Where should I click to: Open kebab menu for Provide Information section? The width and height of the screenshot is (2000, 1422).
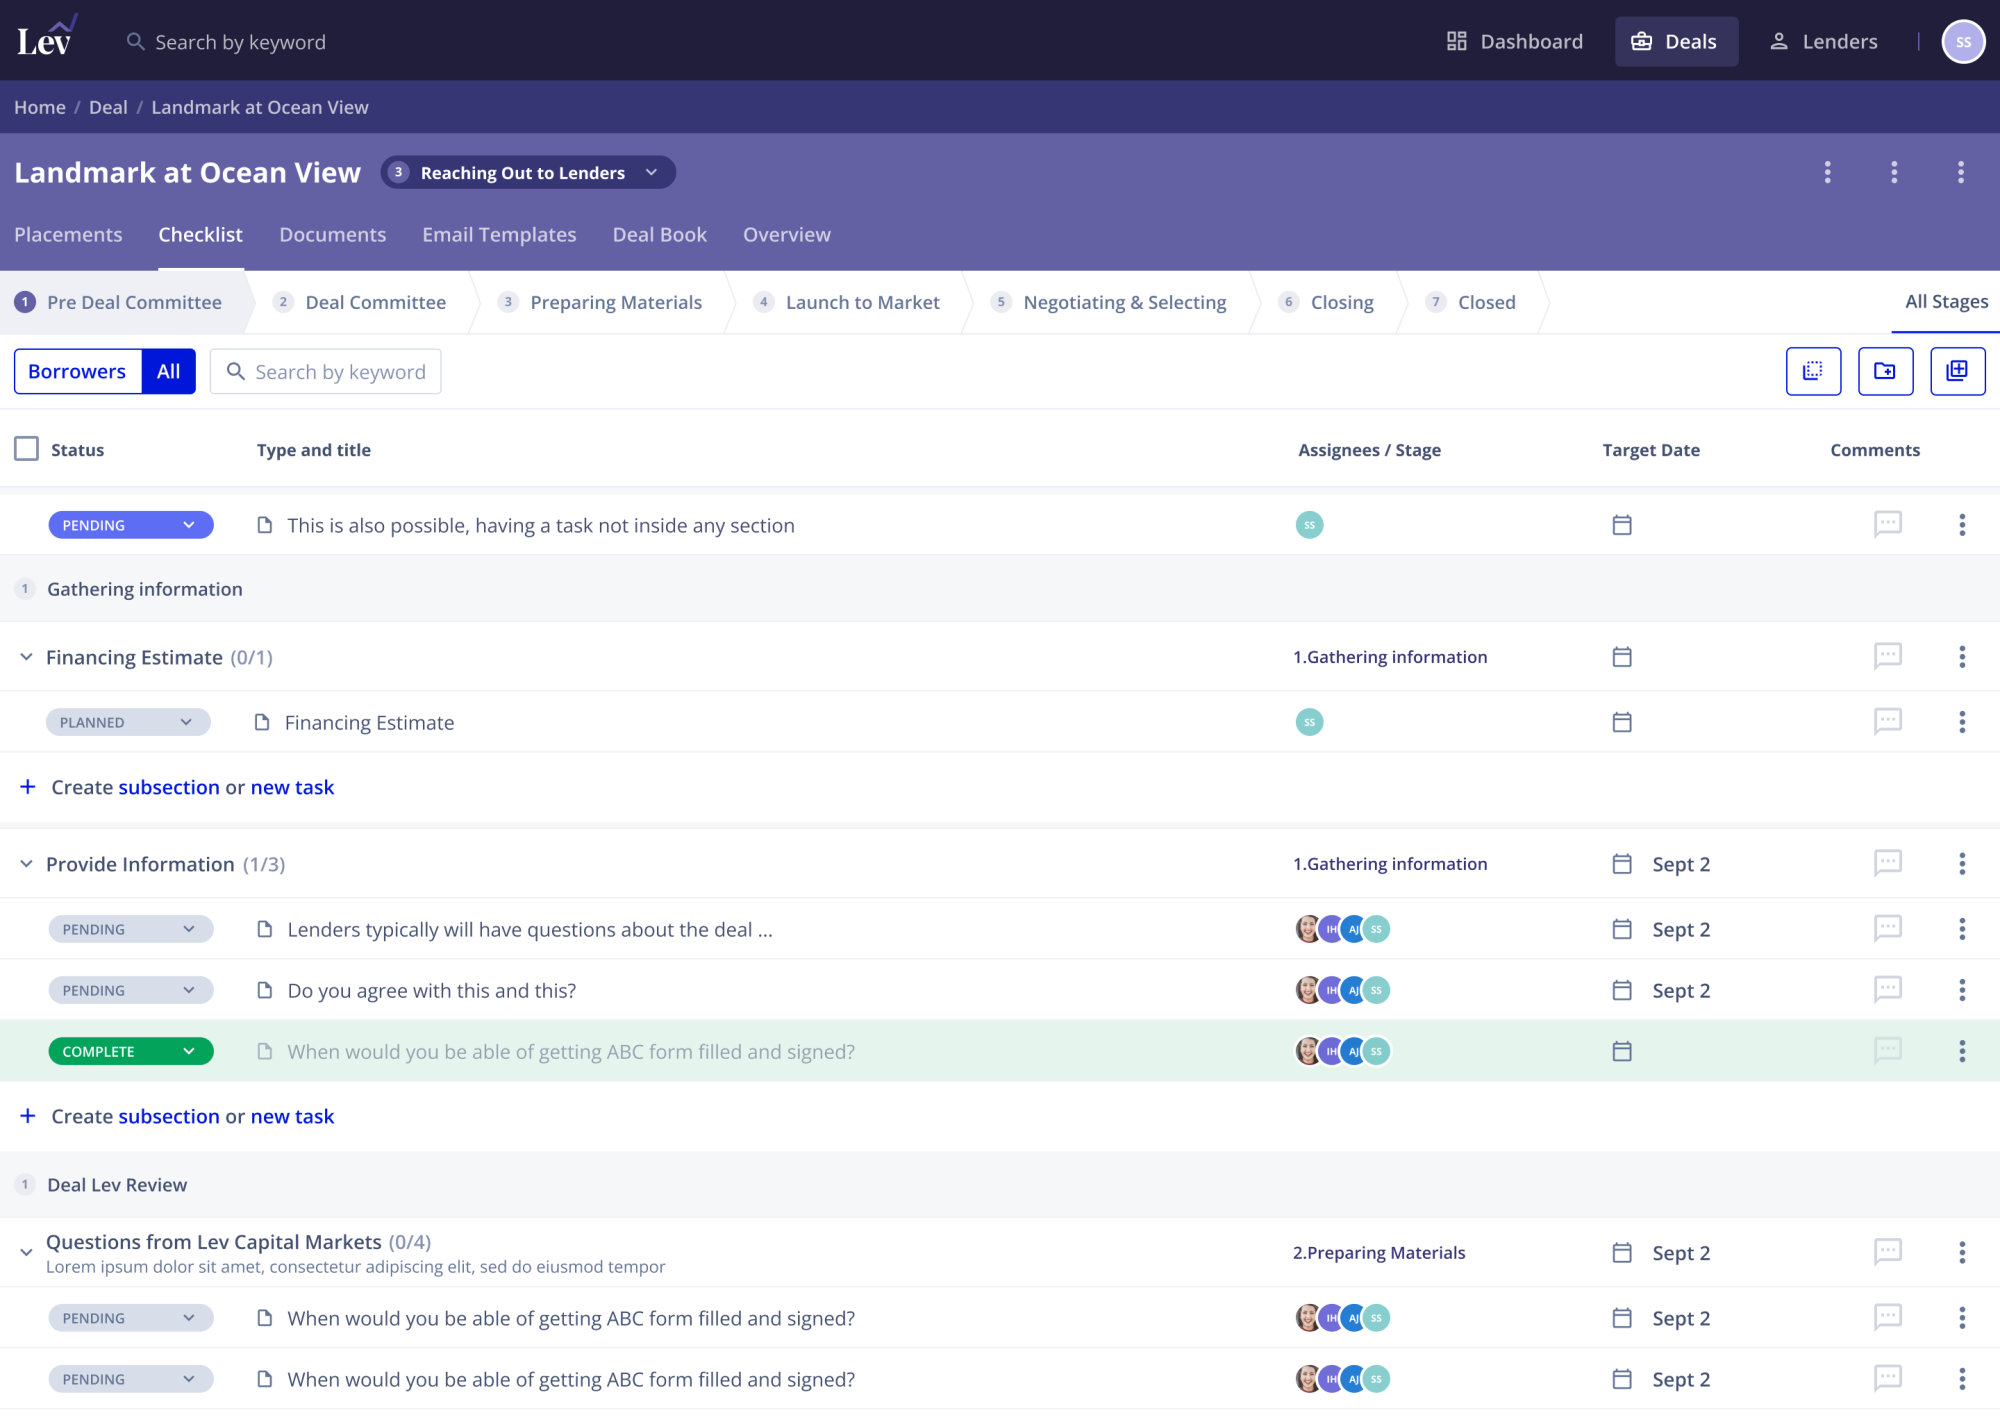[1961, 864]
